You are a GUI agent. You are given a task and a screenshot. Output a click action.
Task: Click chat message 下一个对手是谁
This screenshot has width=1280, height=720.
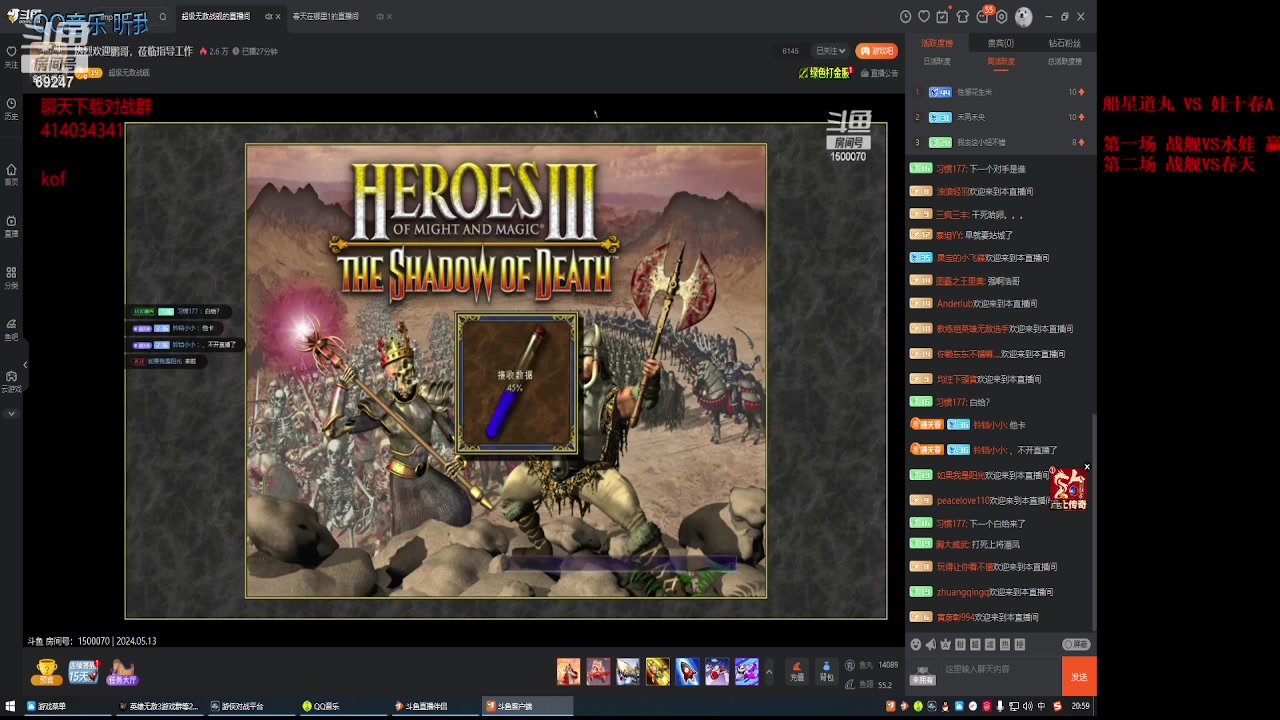tap(997, 169)
